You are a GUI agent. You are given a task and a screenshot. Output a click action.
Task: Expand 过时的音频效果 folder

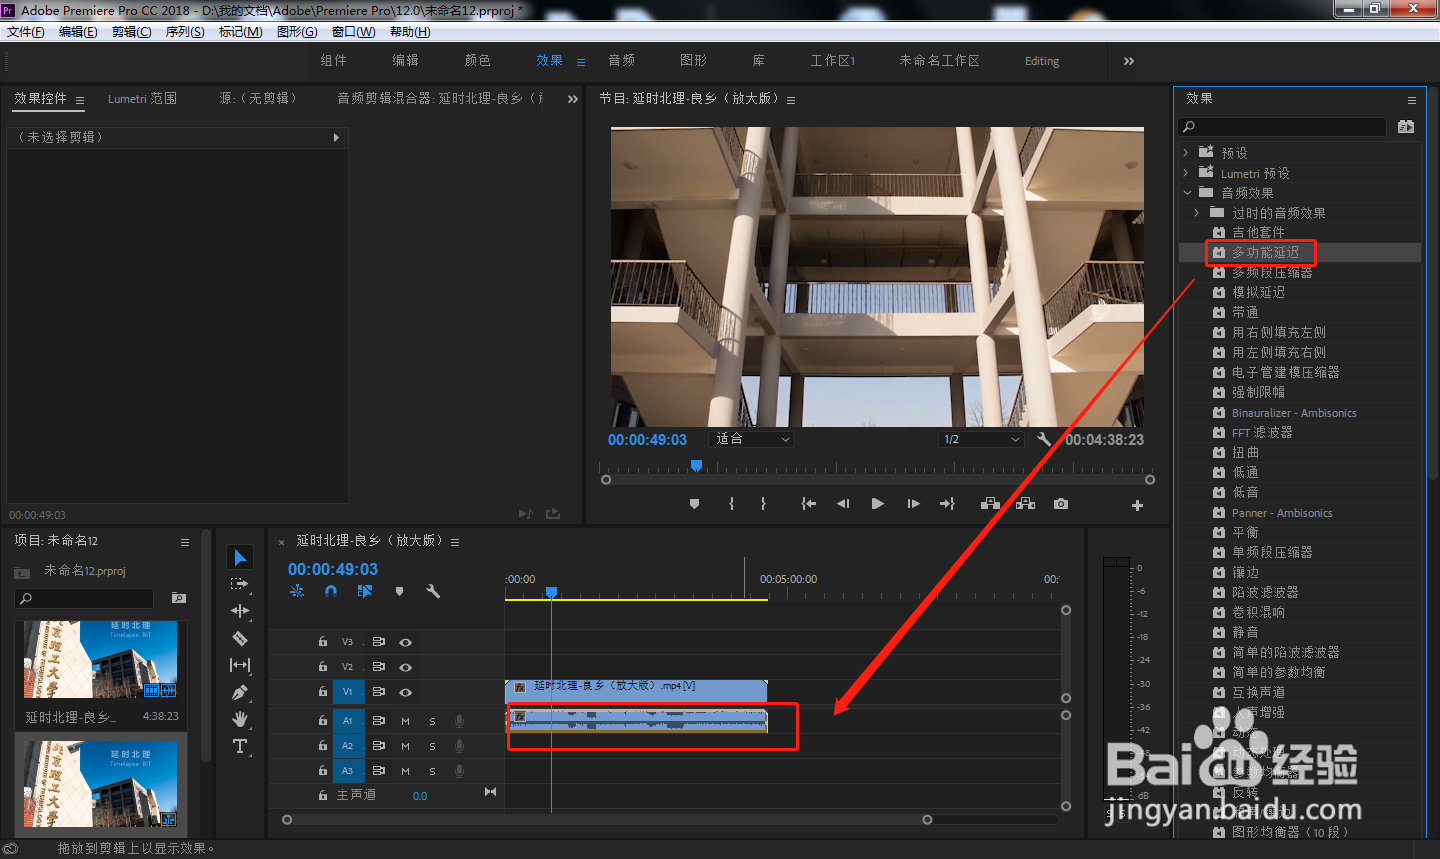[x=1197, y=213]
